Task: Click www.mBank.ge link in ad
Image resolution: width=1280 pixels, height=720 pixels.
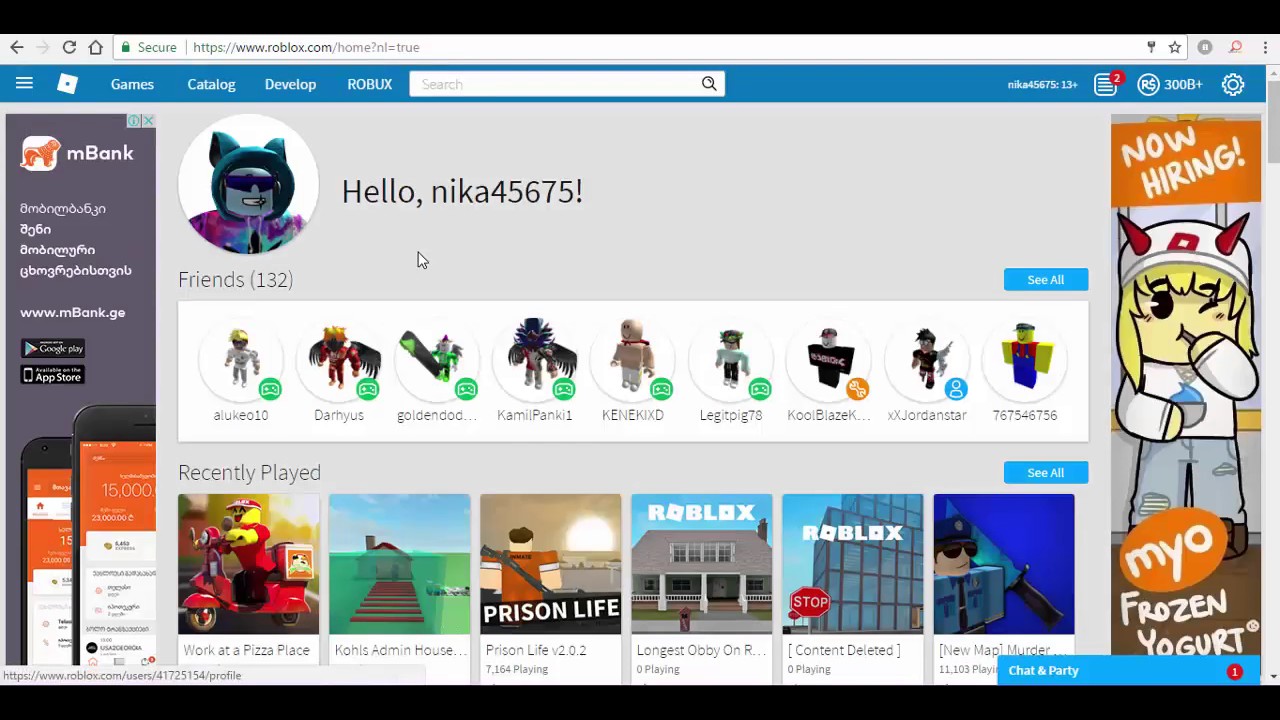Action: [x=73, y=312]
